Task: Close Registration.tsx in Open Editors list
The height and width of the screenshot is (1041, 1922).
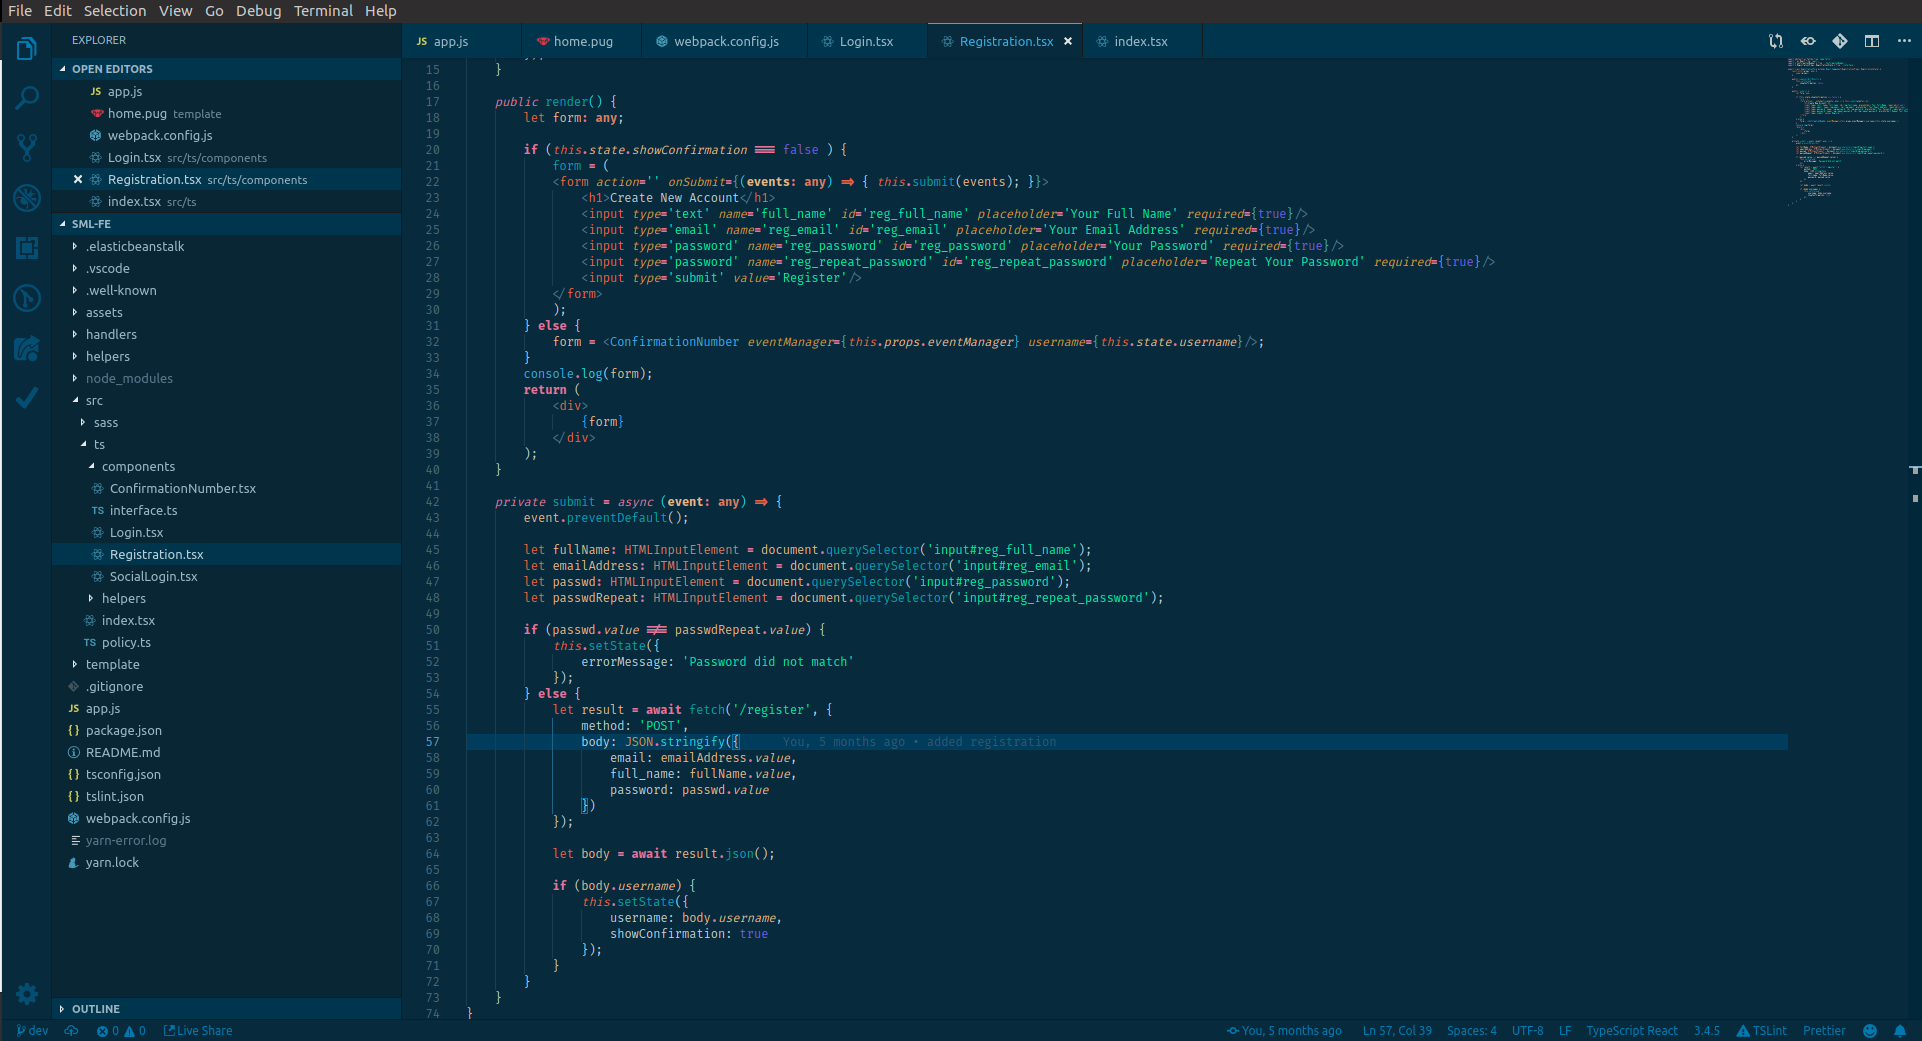Action: coord(78,180)
